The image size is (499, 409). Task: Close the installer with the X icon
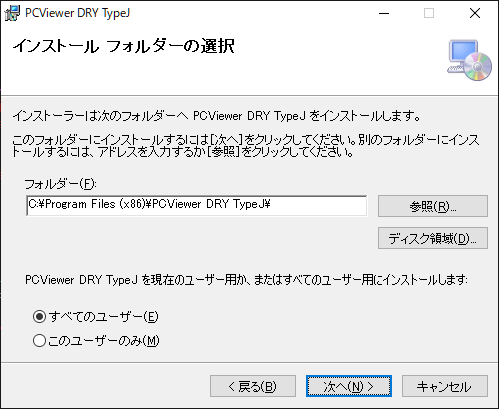pyautogui.click(x=475, y=13)
